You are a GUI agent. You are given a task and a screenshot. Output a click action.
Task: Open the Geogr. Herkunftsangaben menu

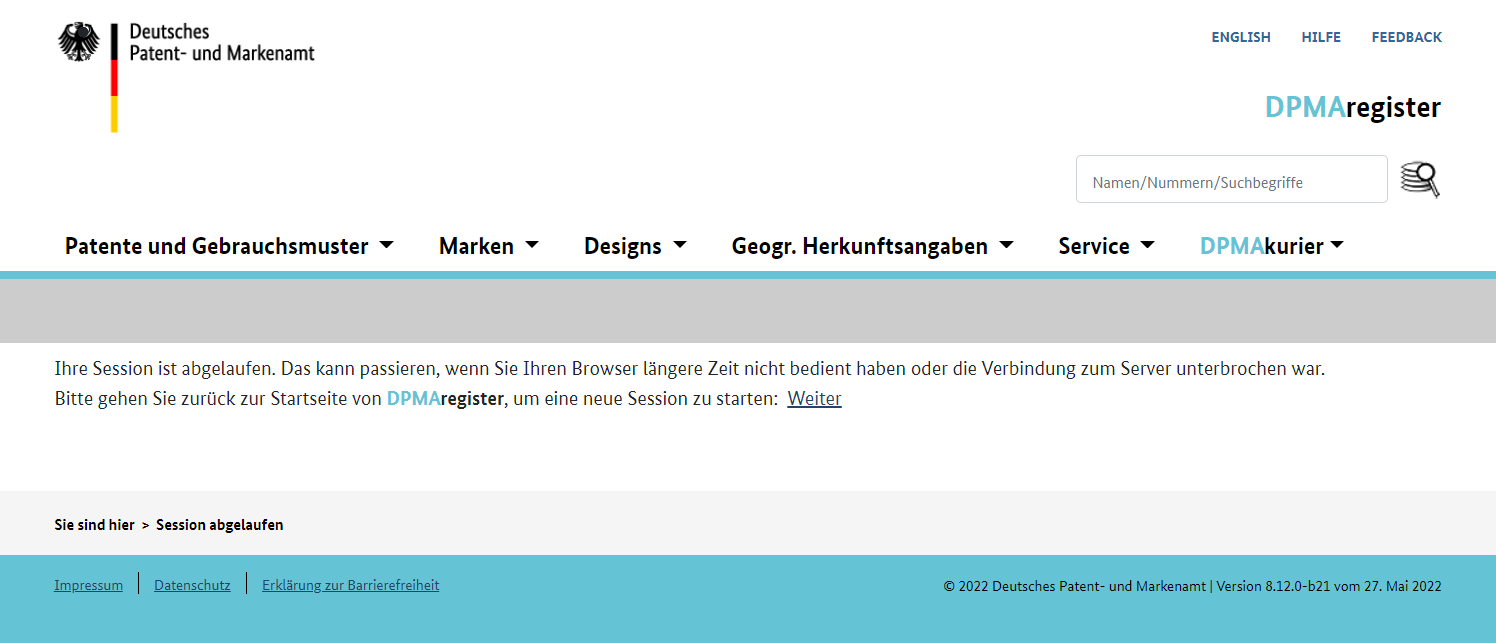click(872, 246)
